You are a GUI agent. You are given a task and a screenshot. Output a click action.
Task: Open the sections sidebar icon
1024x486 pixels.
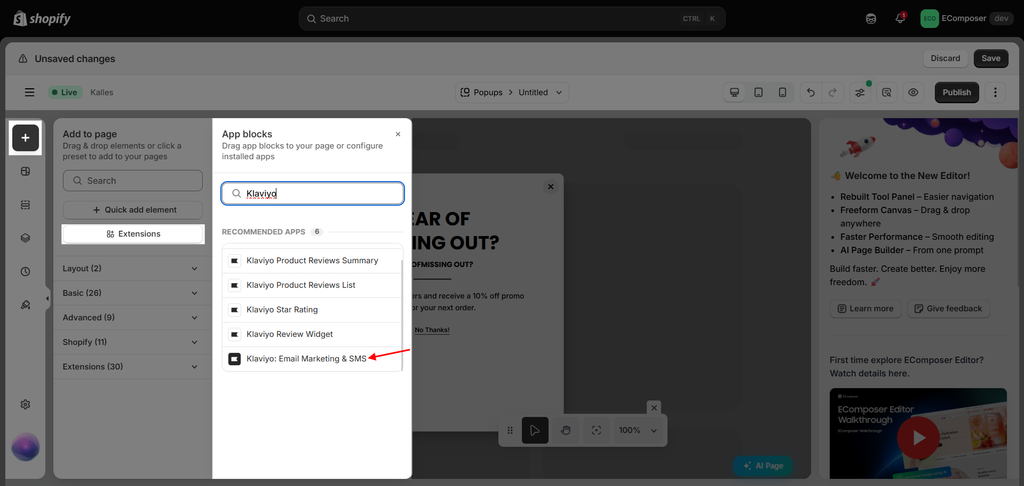click(25, 204)
